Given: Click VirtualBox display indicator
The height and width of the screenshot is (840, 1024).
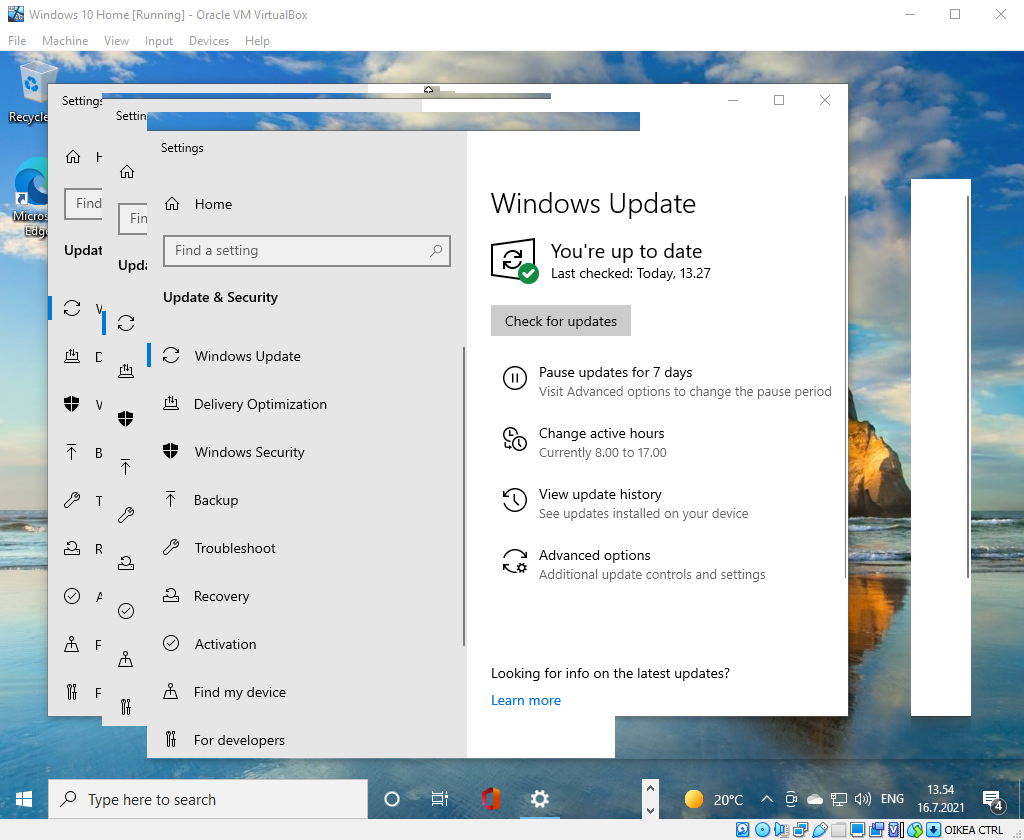Looking at the screenshot, I should 857,830.
